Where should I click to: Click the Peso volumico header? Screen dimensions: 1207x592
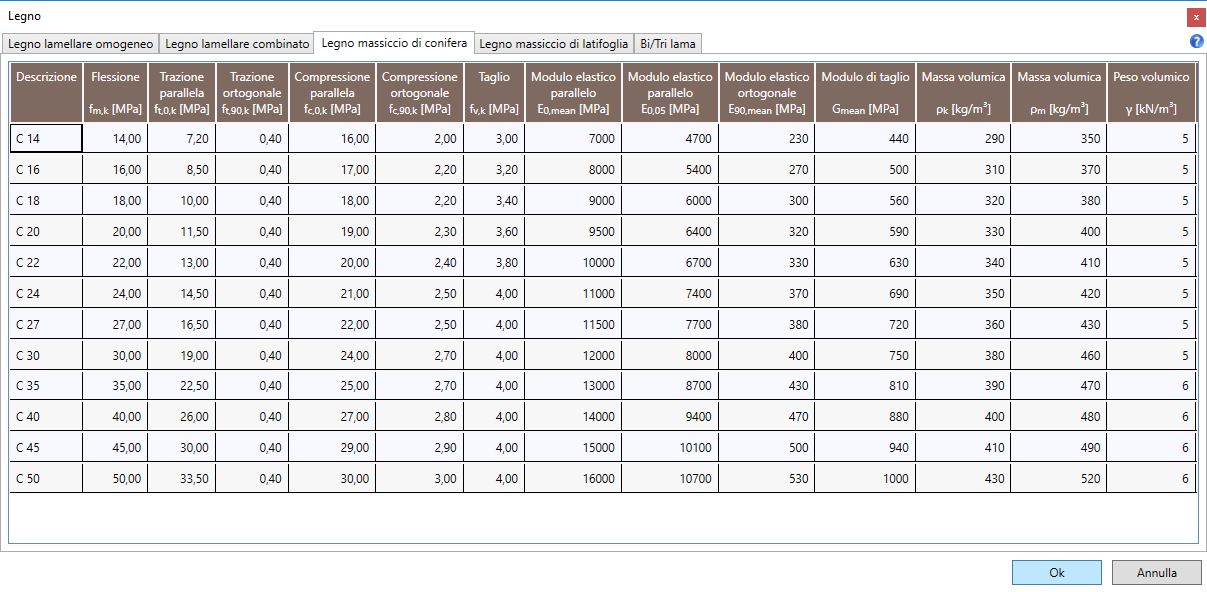tap(1151, 92)
